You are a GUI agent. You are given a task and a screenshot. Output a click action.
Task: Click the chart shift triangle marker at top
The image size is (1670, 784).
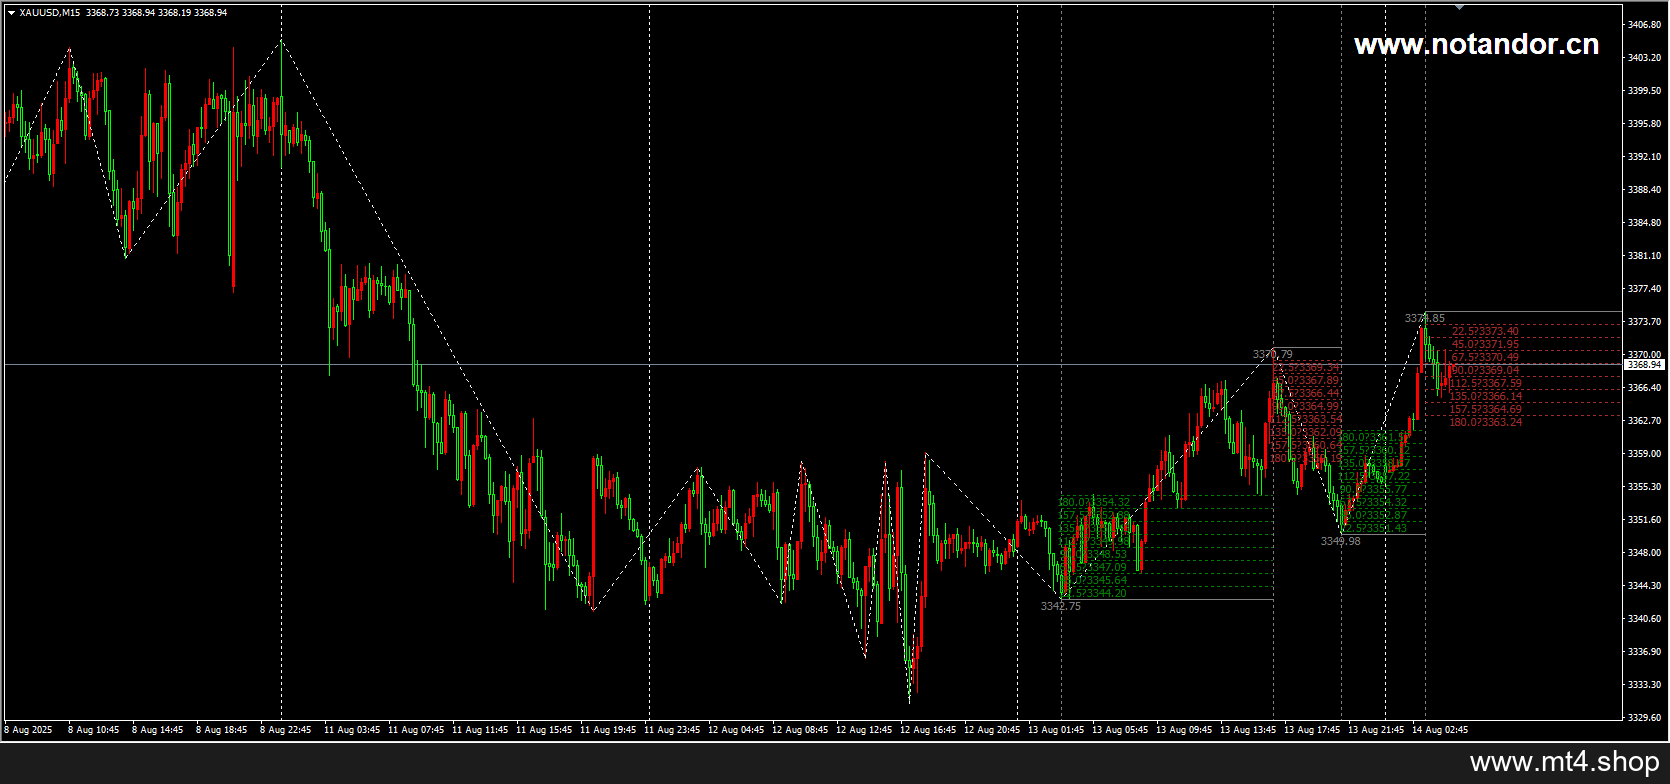click(1459, 8)
